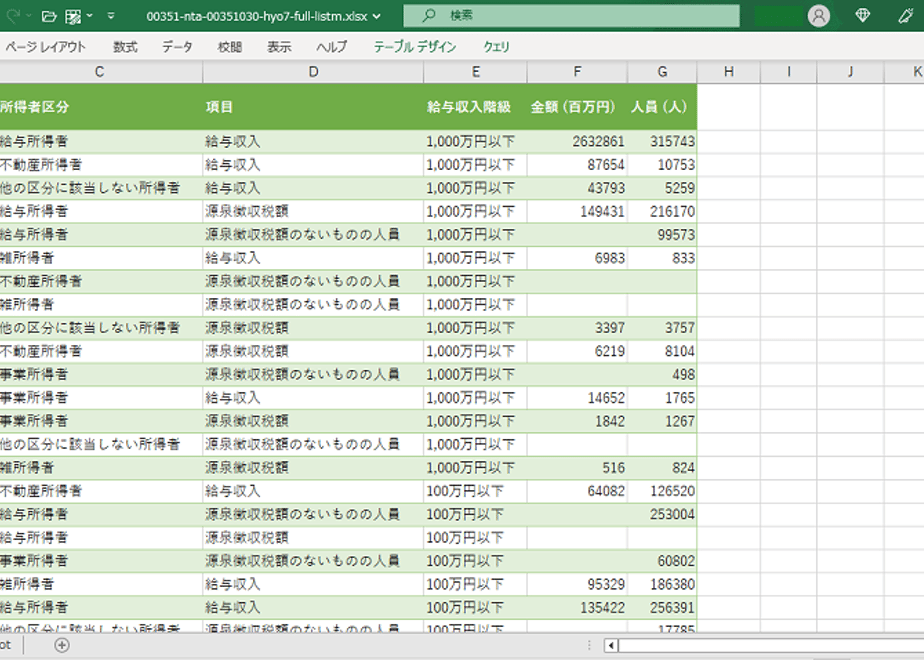Click the 給与収入階級 header cell

click(476, 107)
